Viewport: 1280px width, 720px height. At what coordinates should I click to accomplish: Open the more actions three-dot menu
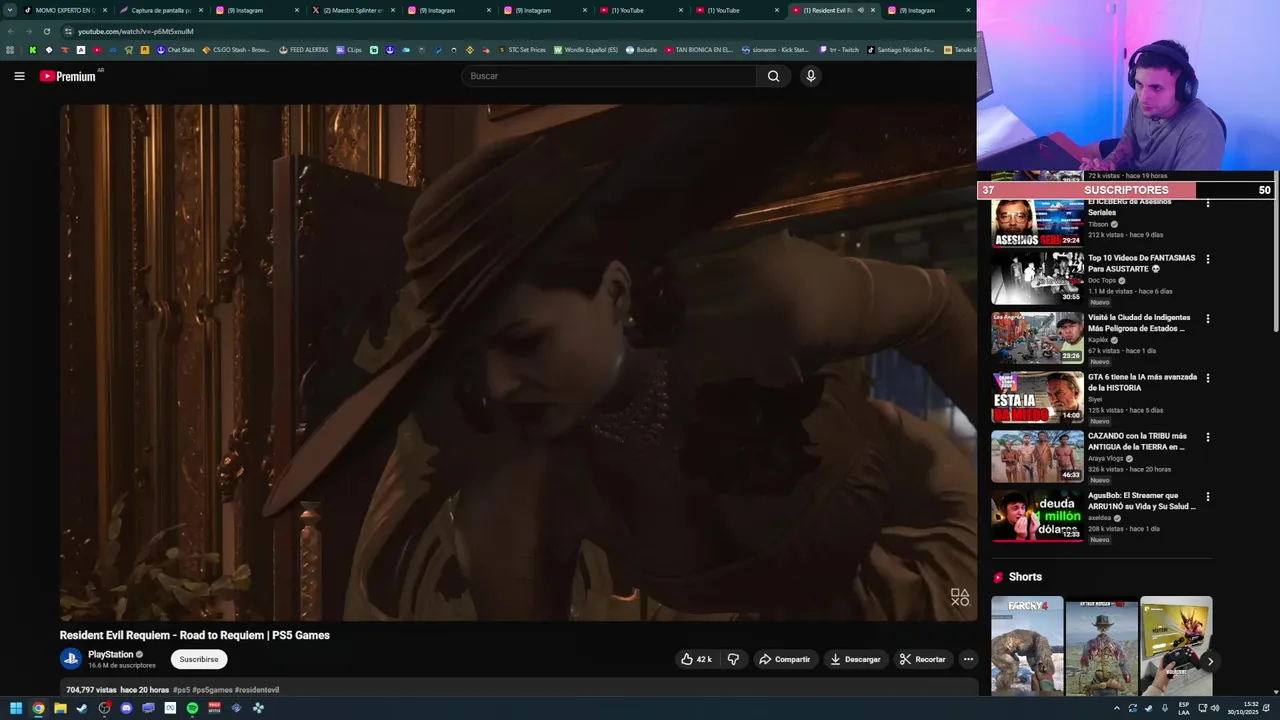click(968, 659)
